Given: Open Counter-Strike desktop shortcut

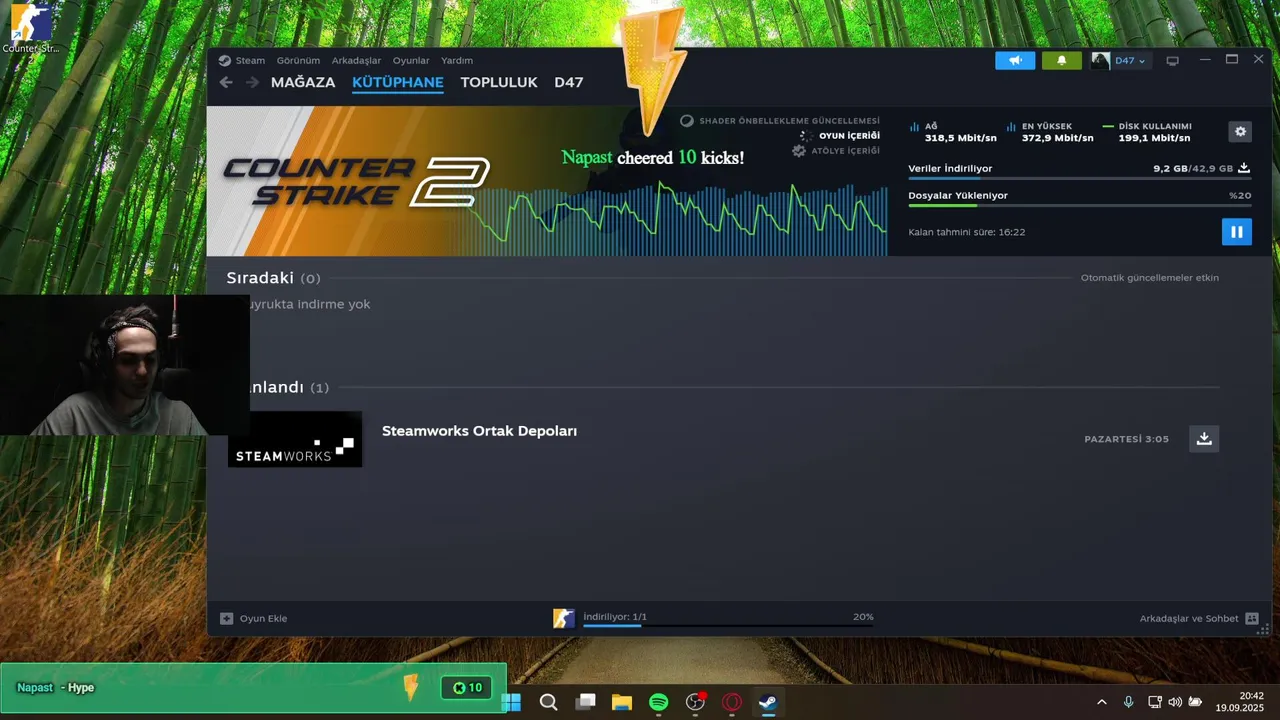Looking at the screenshot, I should coord(30,28).
